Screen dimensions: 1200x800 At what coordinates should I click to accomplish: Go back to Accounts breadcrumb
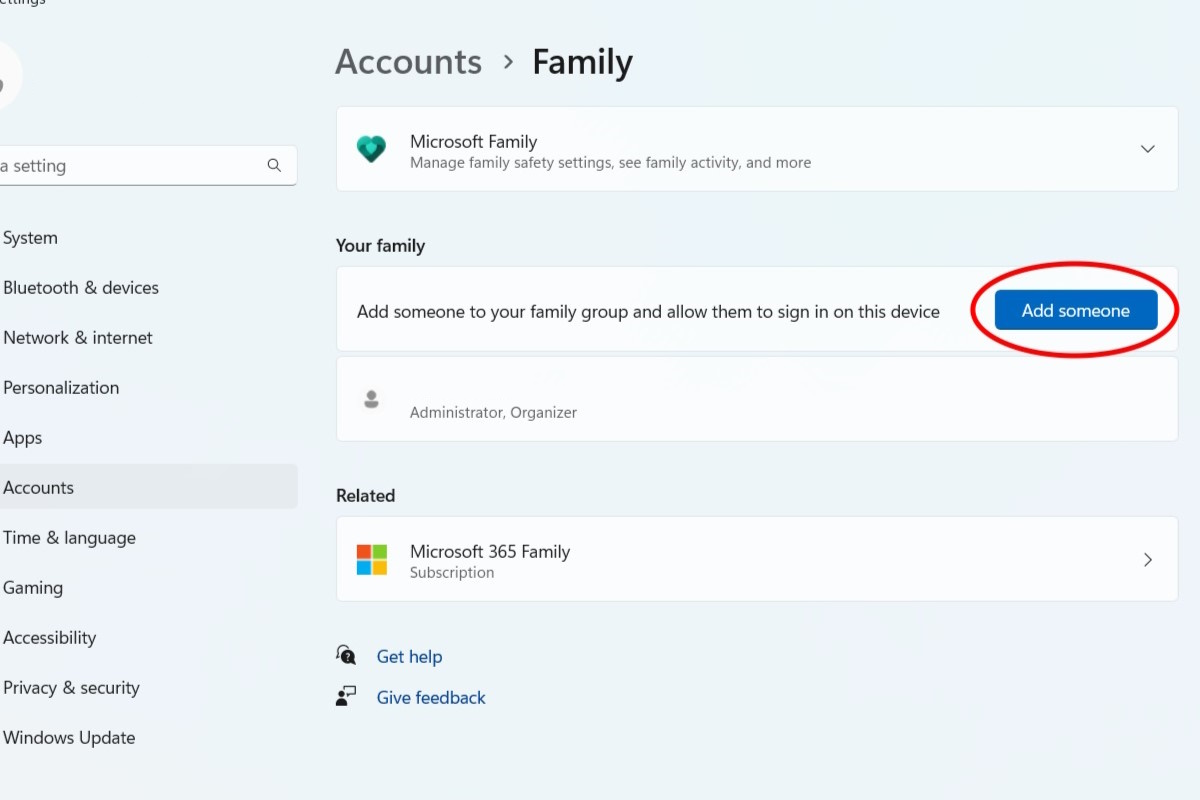click(408, 62)
